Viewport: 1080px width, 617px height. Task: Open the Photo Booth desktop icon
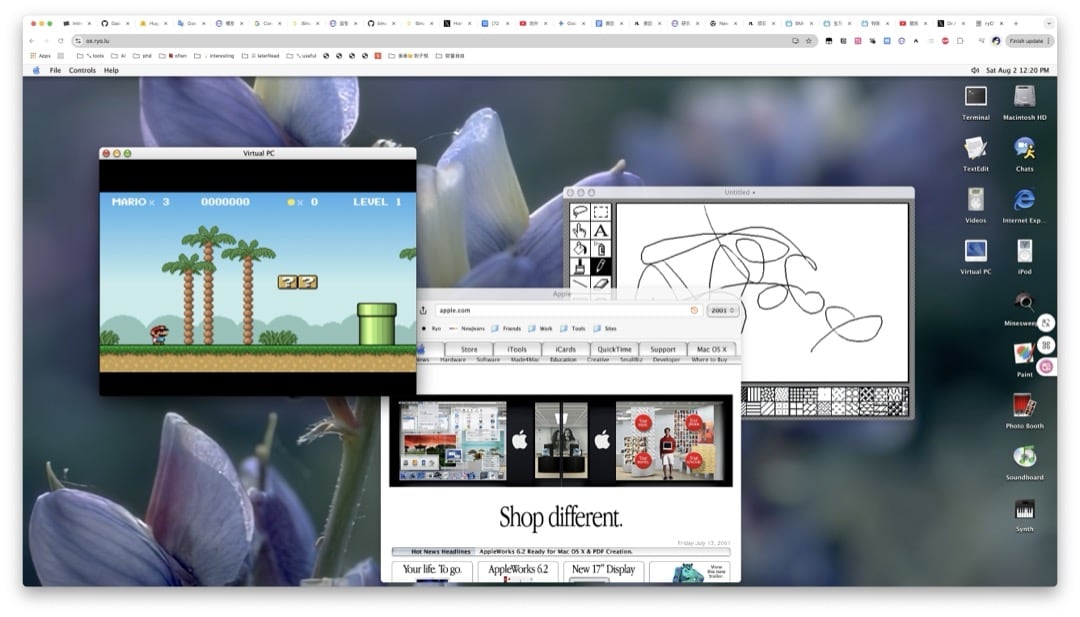coord(1024,411)
